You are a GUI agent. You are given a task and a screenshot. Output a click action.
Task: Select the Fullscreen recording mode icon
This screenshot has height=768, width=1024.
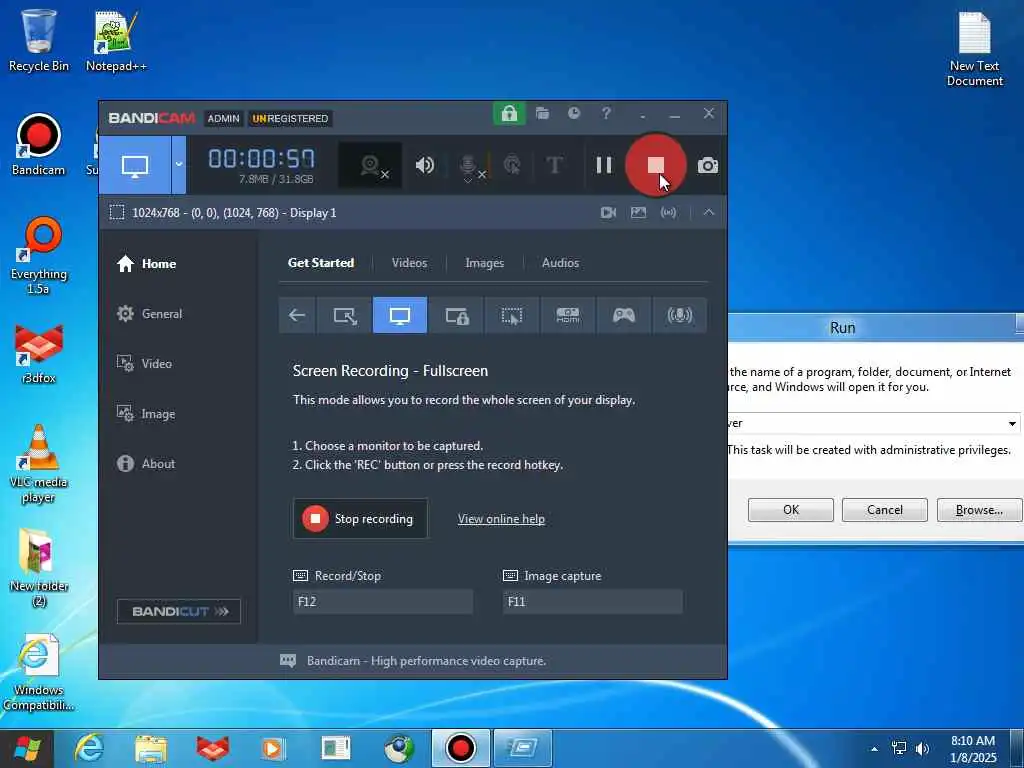point(400,315)
